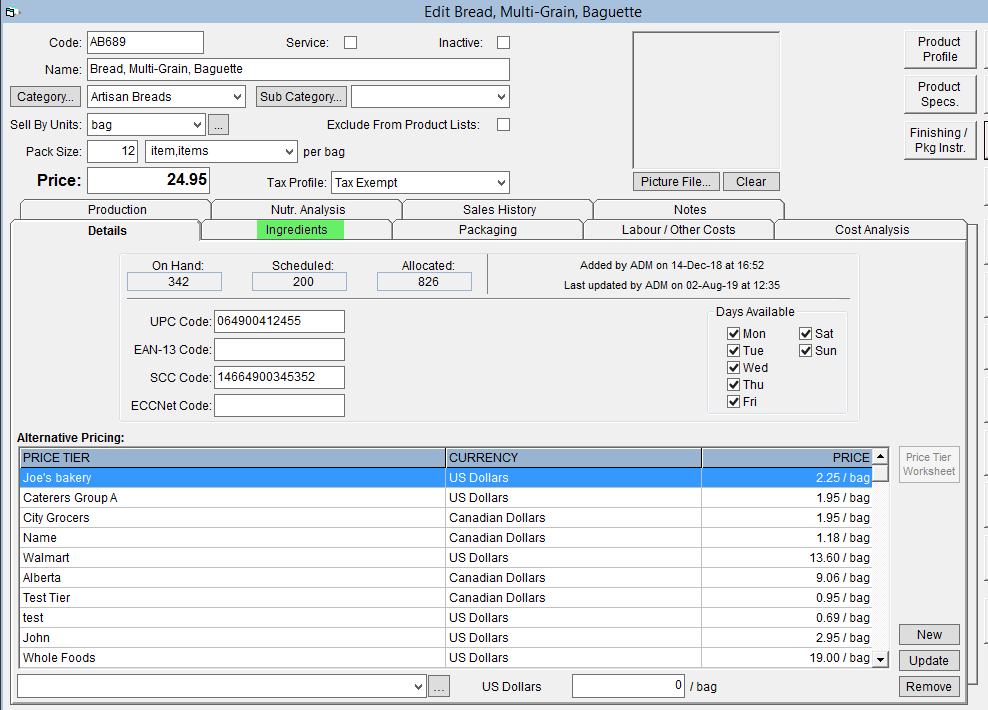Click the pricing list scroll down arrow
This screenshot has width=988, height=710.
881,660
